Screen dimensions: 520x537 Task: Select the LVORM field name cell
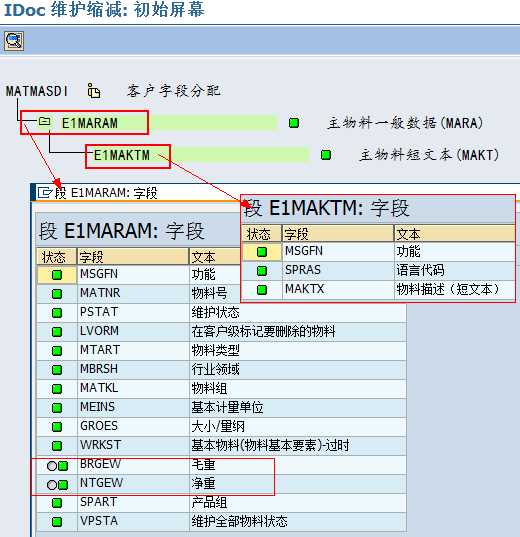tap(133, 331)
